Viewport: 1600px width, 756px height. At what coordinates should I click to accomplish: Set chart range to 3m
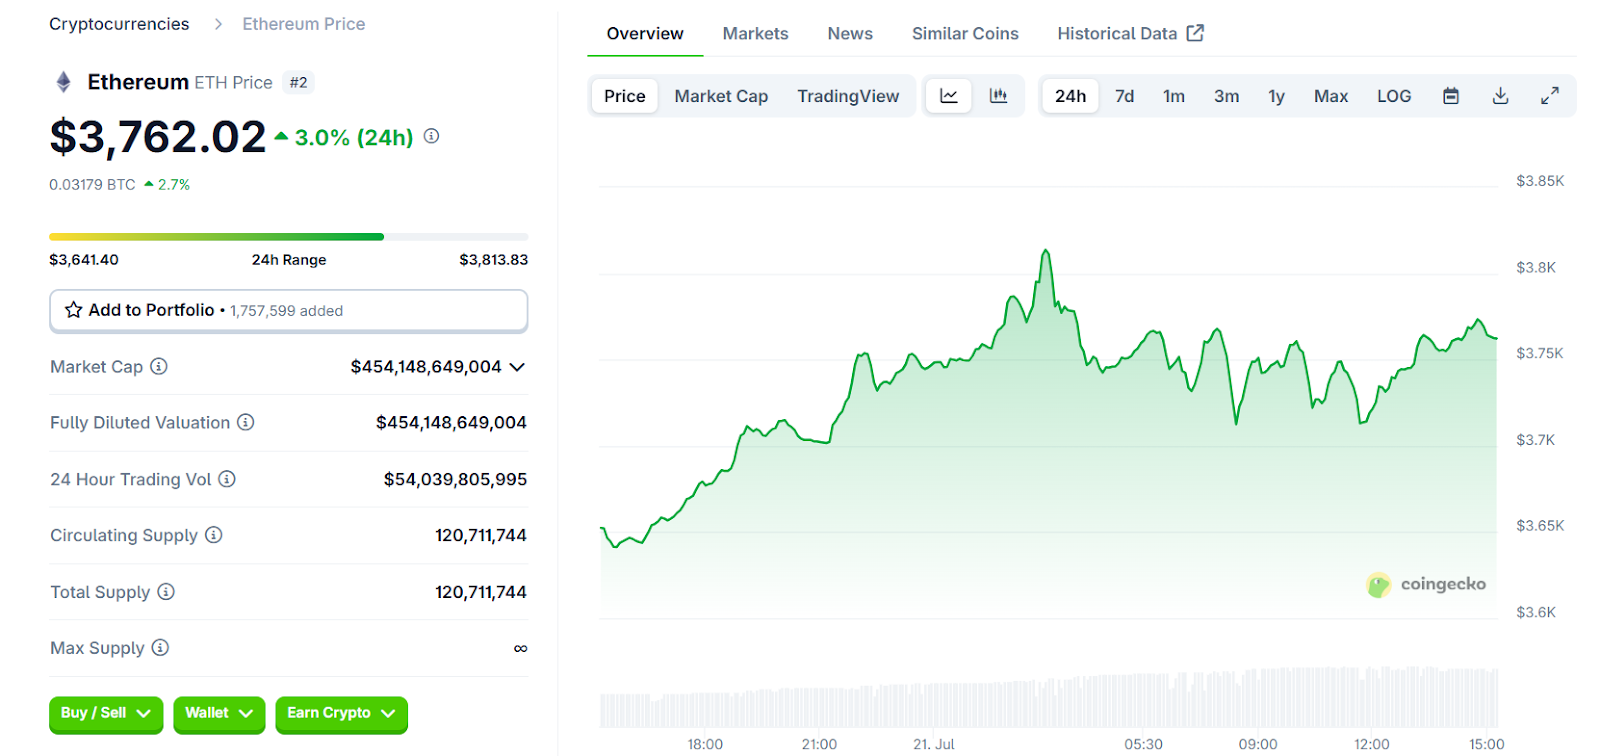coord(1227,96)
